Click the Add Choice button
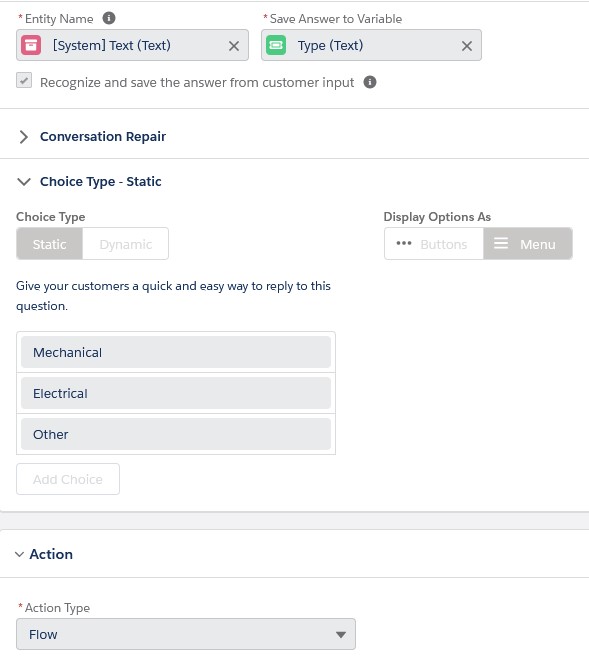Image resolution: width=589 pixels, height=670 pixels. tap(68, 479)
